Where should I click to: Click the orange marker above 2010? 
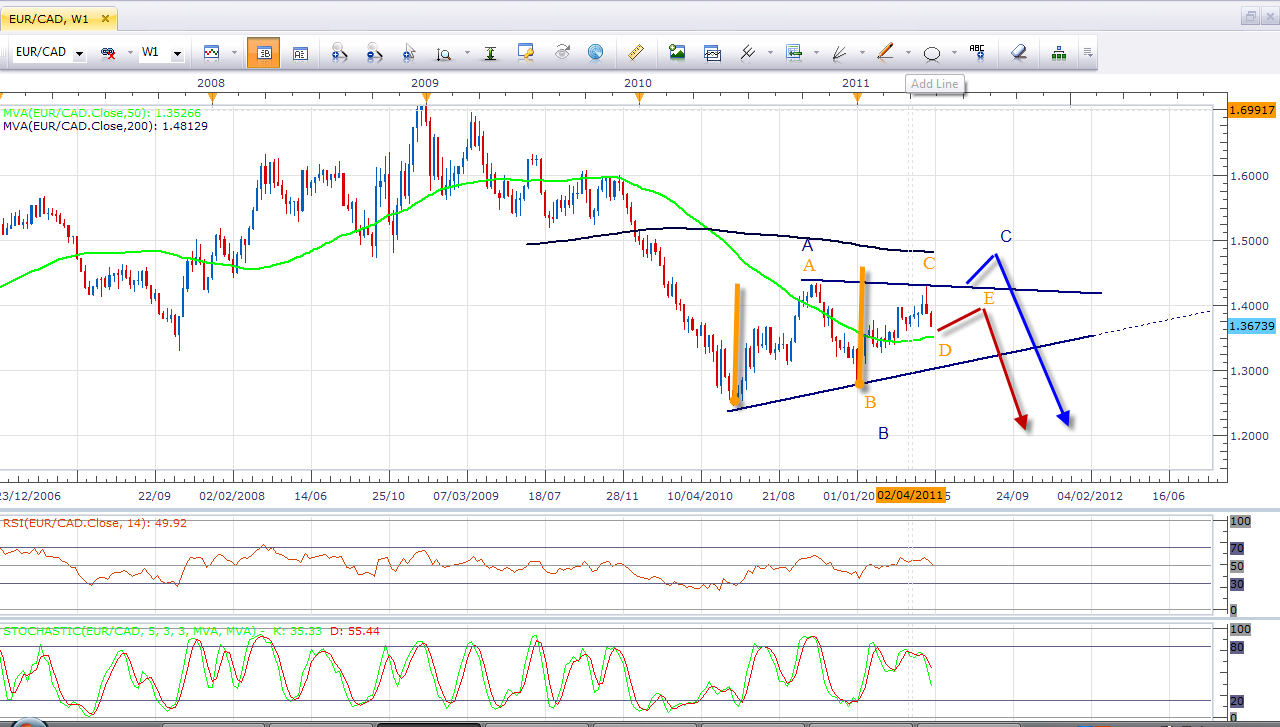pos(638,97)
